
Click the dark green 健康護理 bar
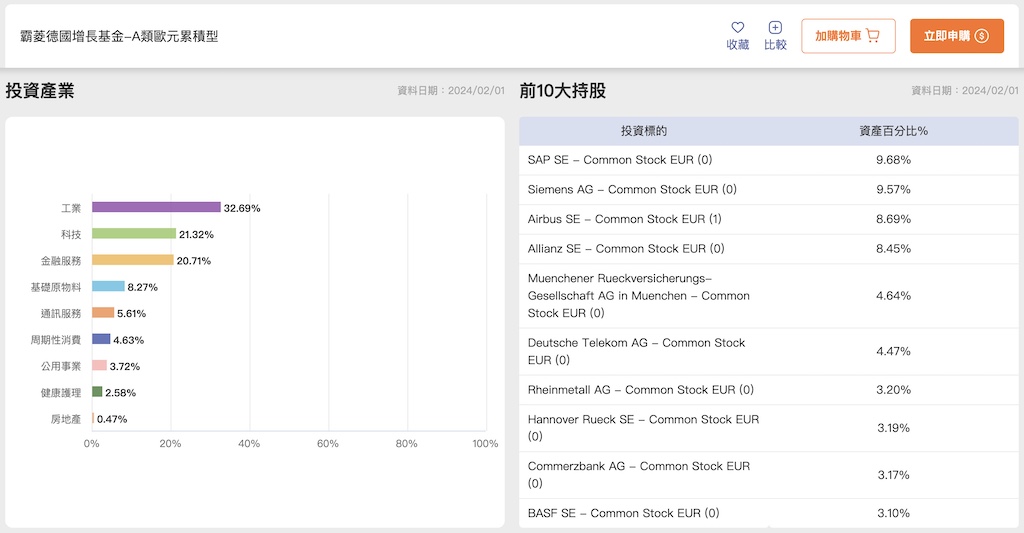tap(97, 392)
